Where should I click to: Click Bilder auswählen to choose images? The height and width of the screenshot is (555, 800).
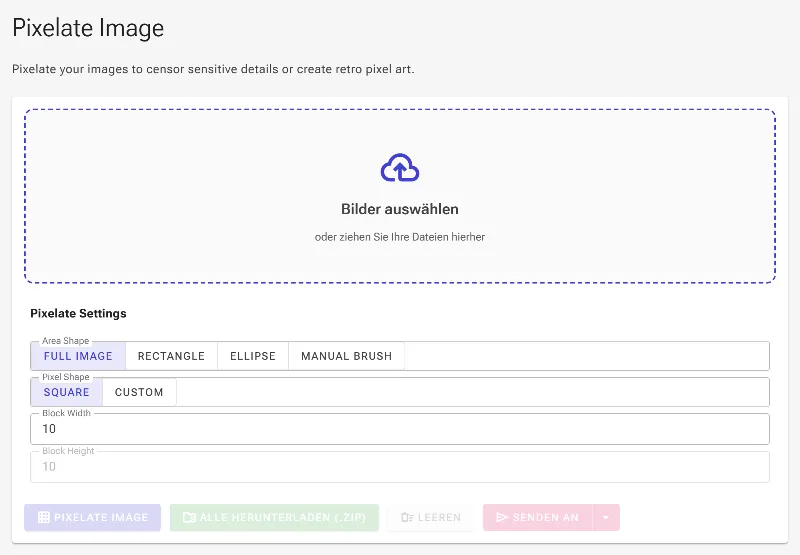click(399, 209)
